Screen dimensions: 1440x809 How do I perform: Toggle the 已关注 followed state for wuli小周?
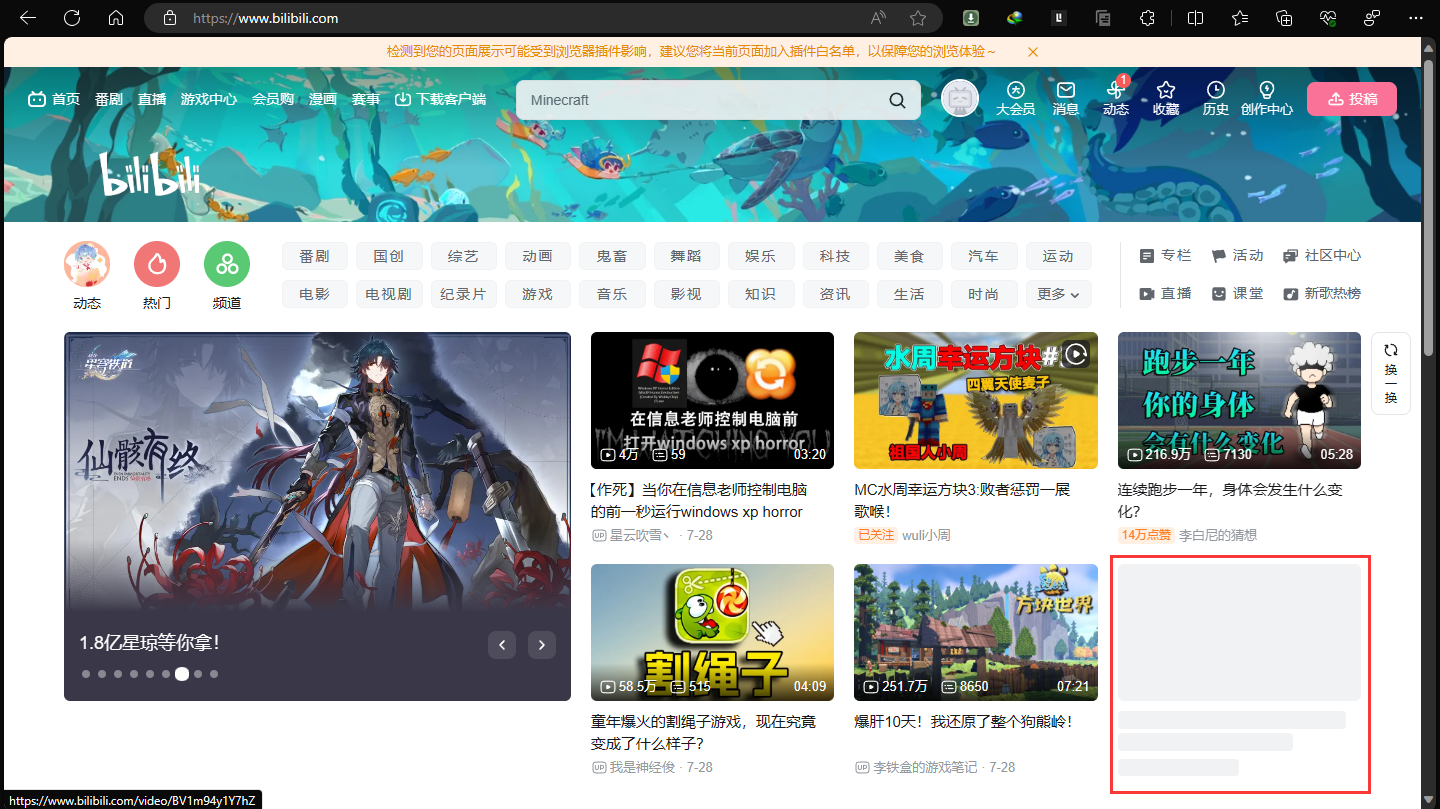tap(876, 534)
